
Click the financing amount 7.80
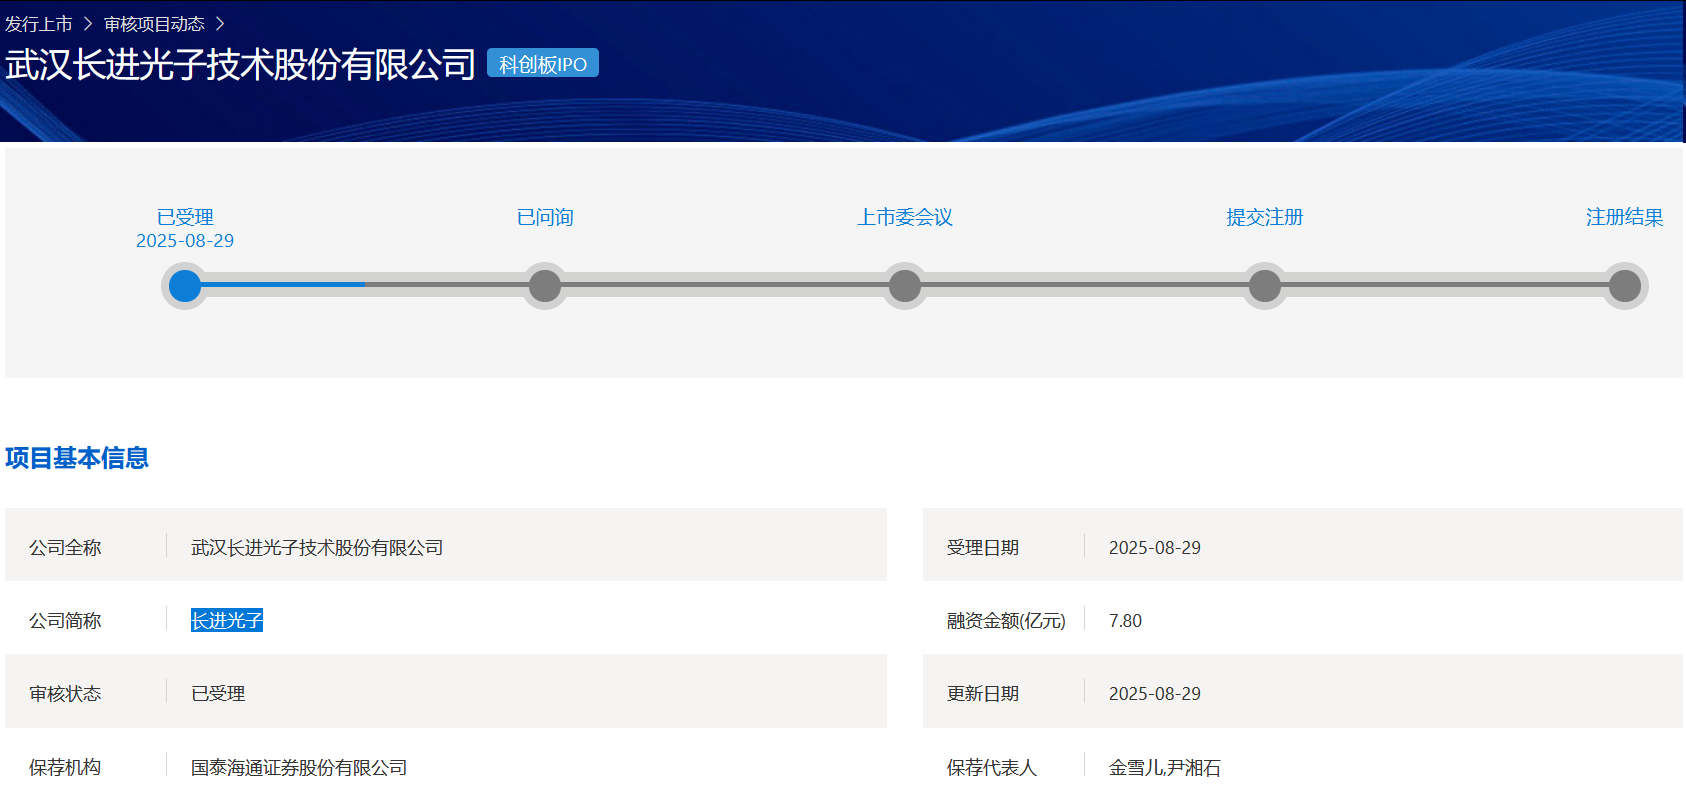(1125, 621)
